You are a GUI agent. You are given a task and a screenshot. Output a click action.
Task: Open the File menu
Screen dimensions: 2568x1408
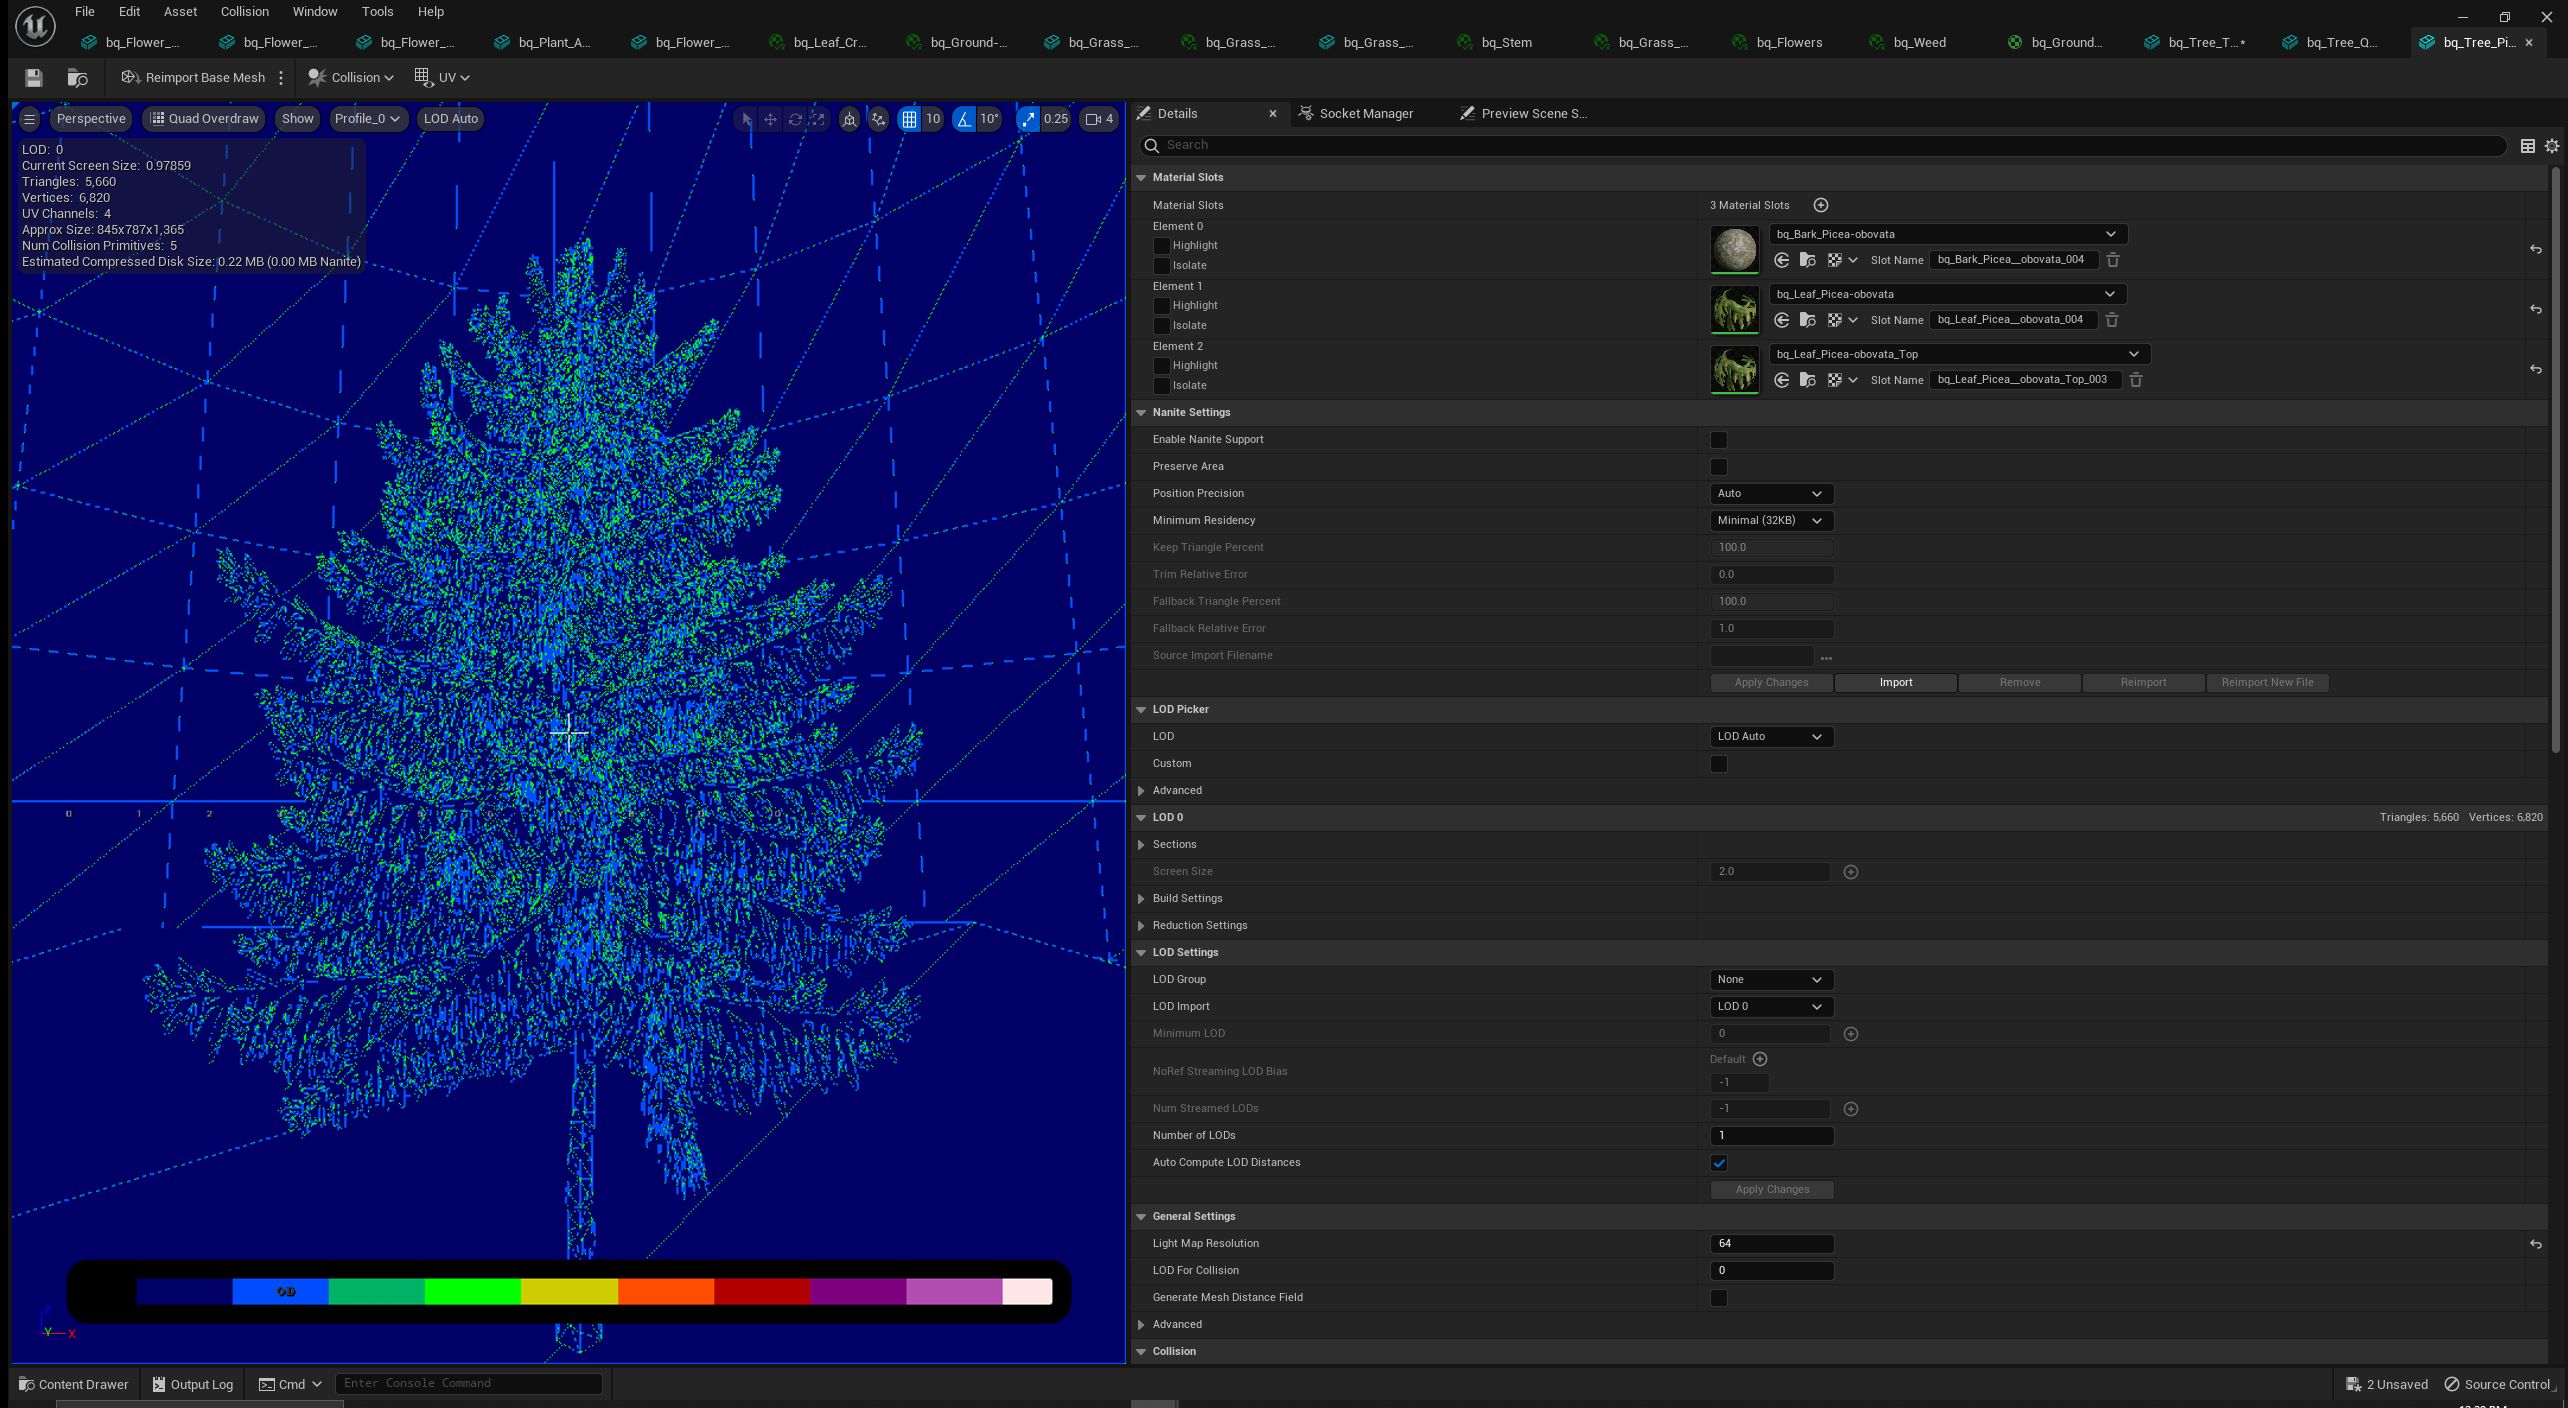pyautogui.click(x=85, y=12)
